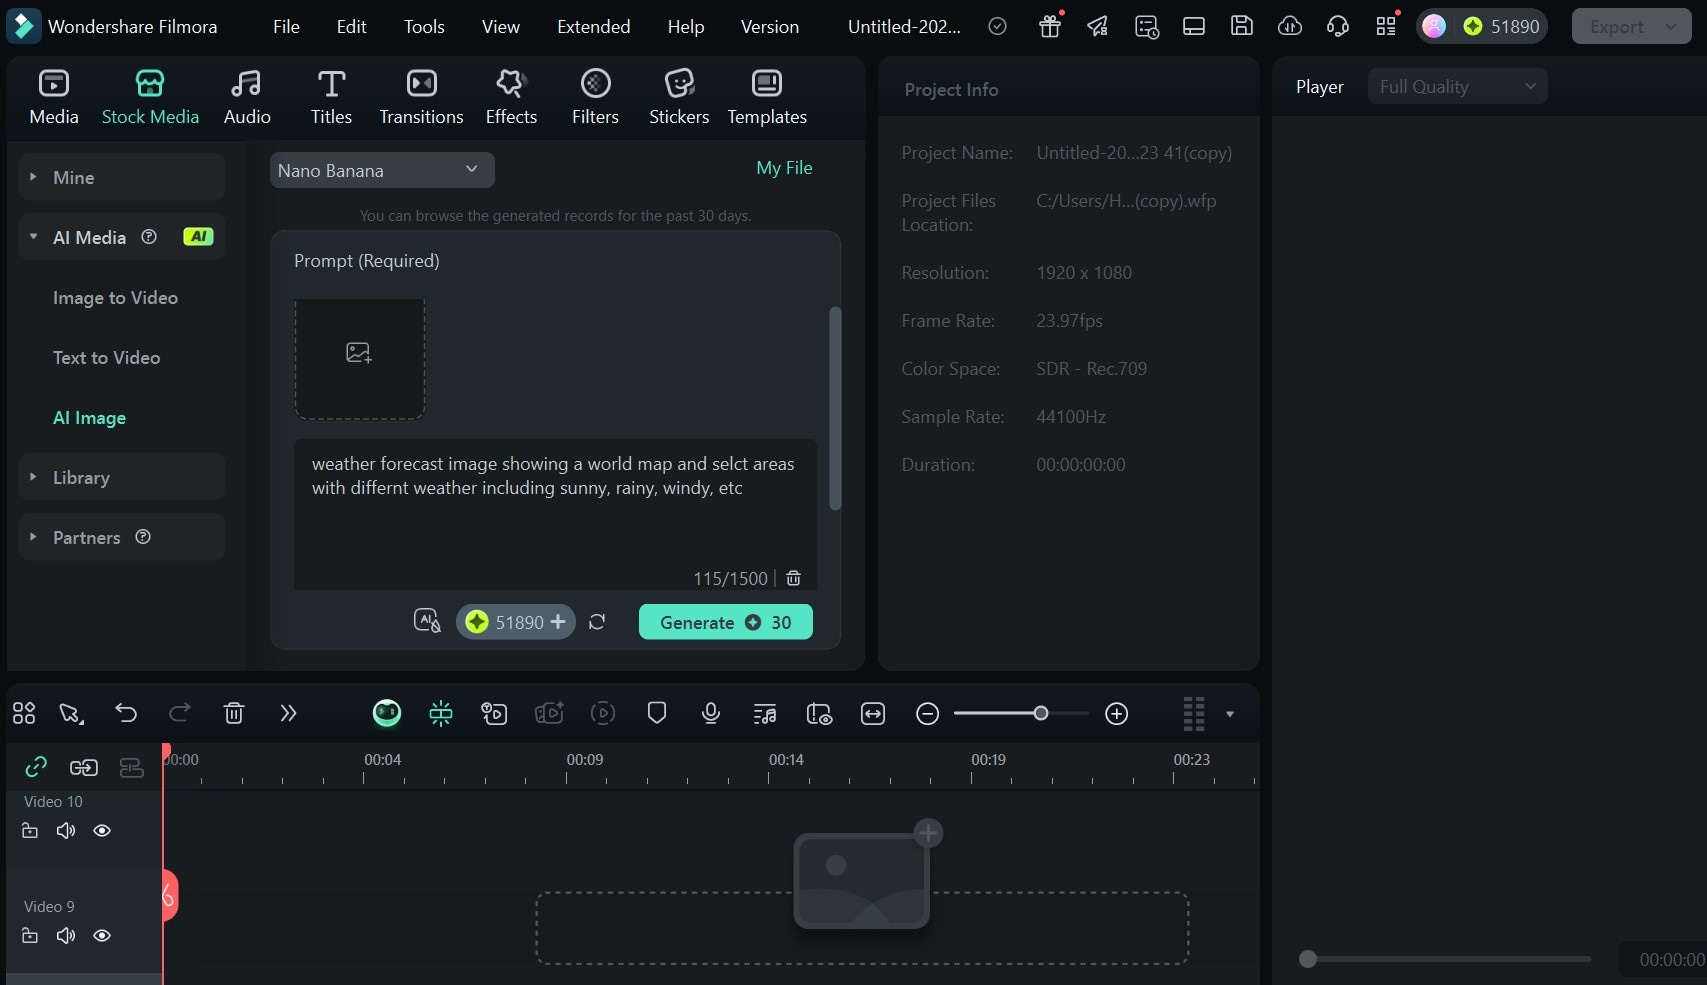Mute the Video 10 track
The width and height of the screenshot is (1707, 985).
pos(66,831)
